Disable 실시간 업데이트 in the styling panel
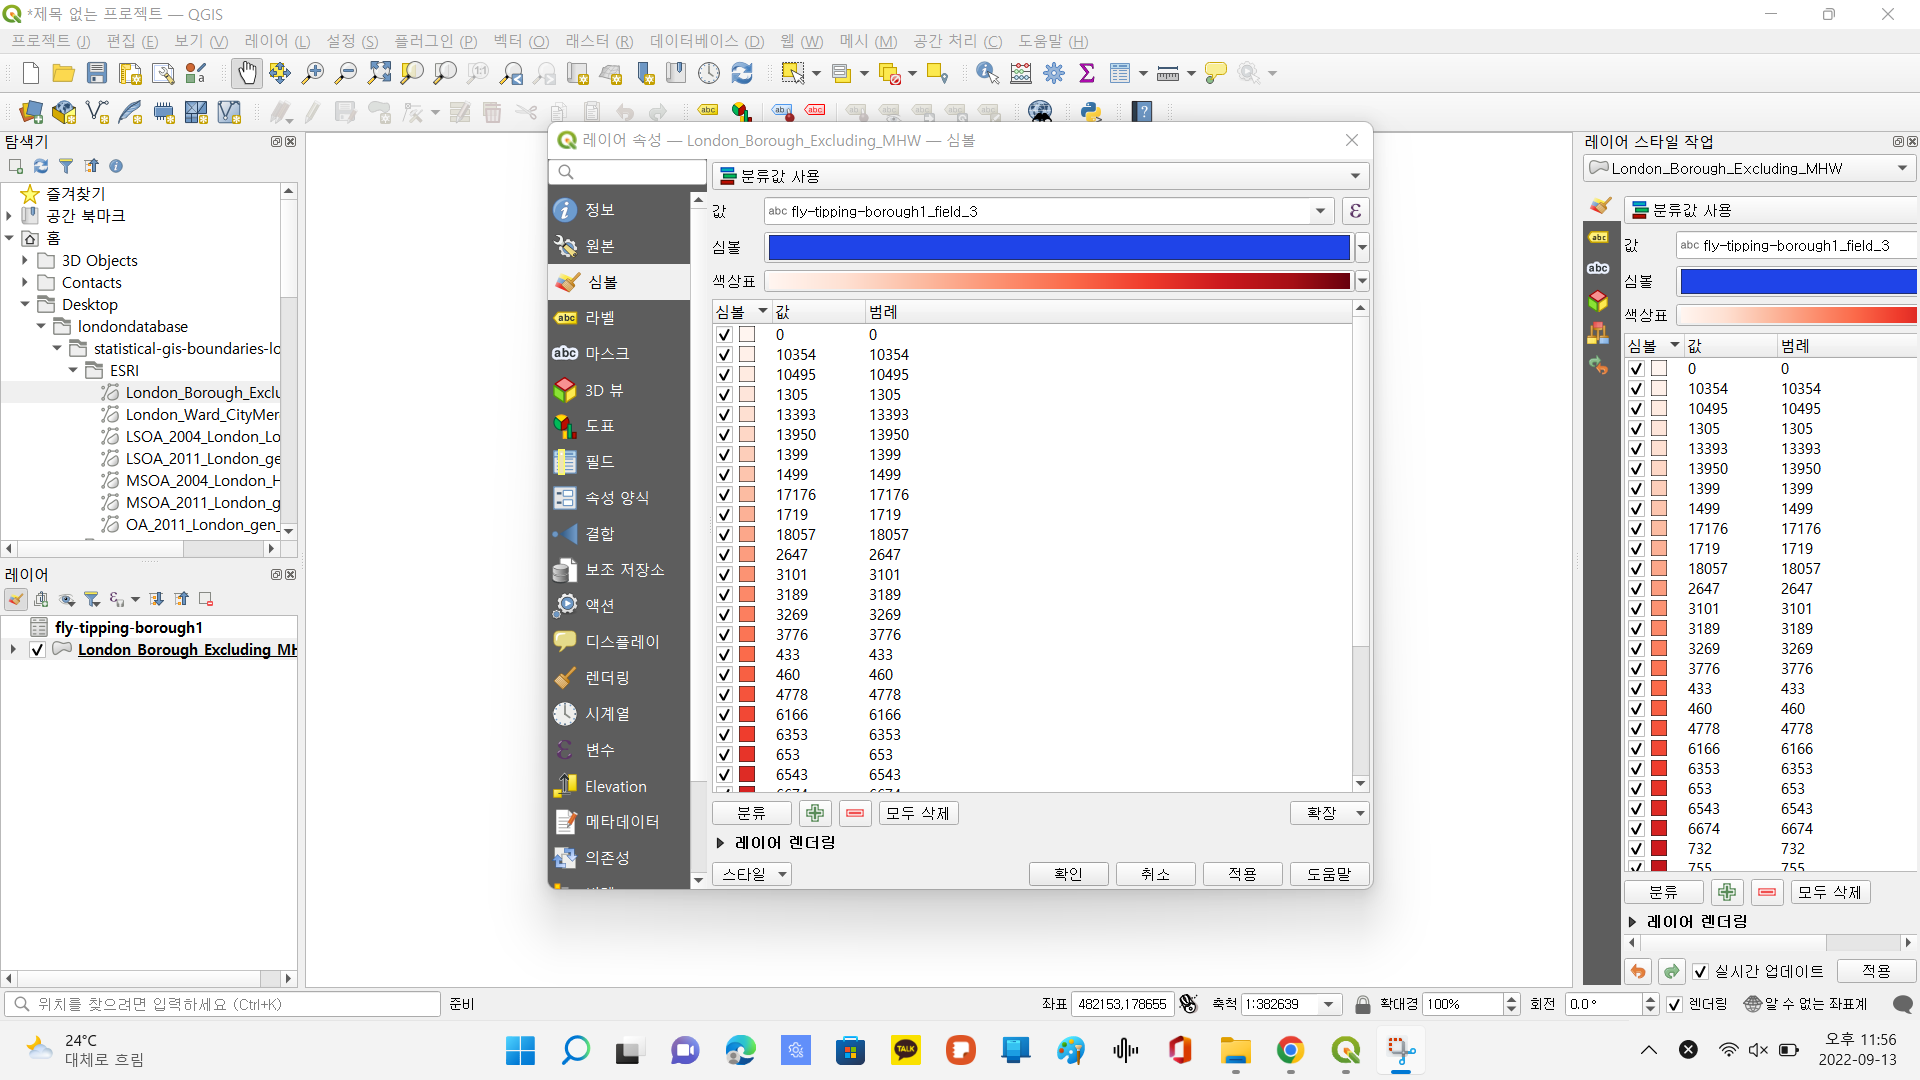The width and height of the screenshot is (1920, 1080). click(x=1700, y=971)
